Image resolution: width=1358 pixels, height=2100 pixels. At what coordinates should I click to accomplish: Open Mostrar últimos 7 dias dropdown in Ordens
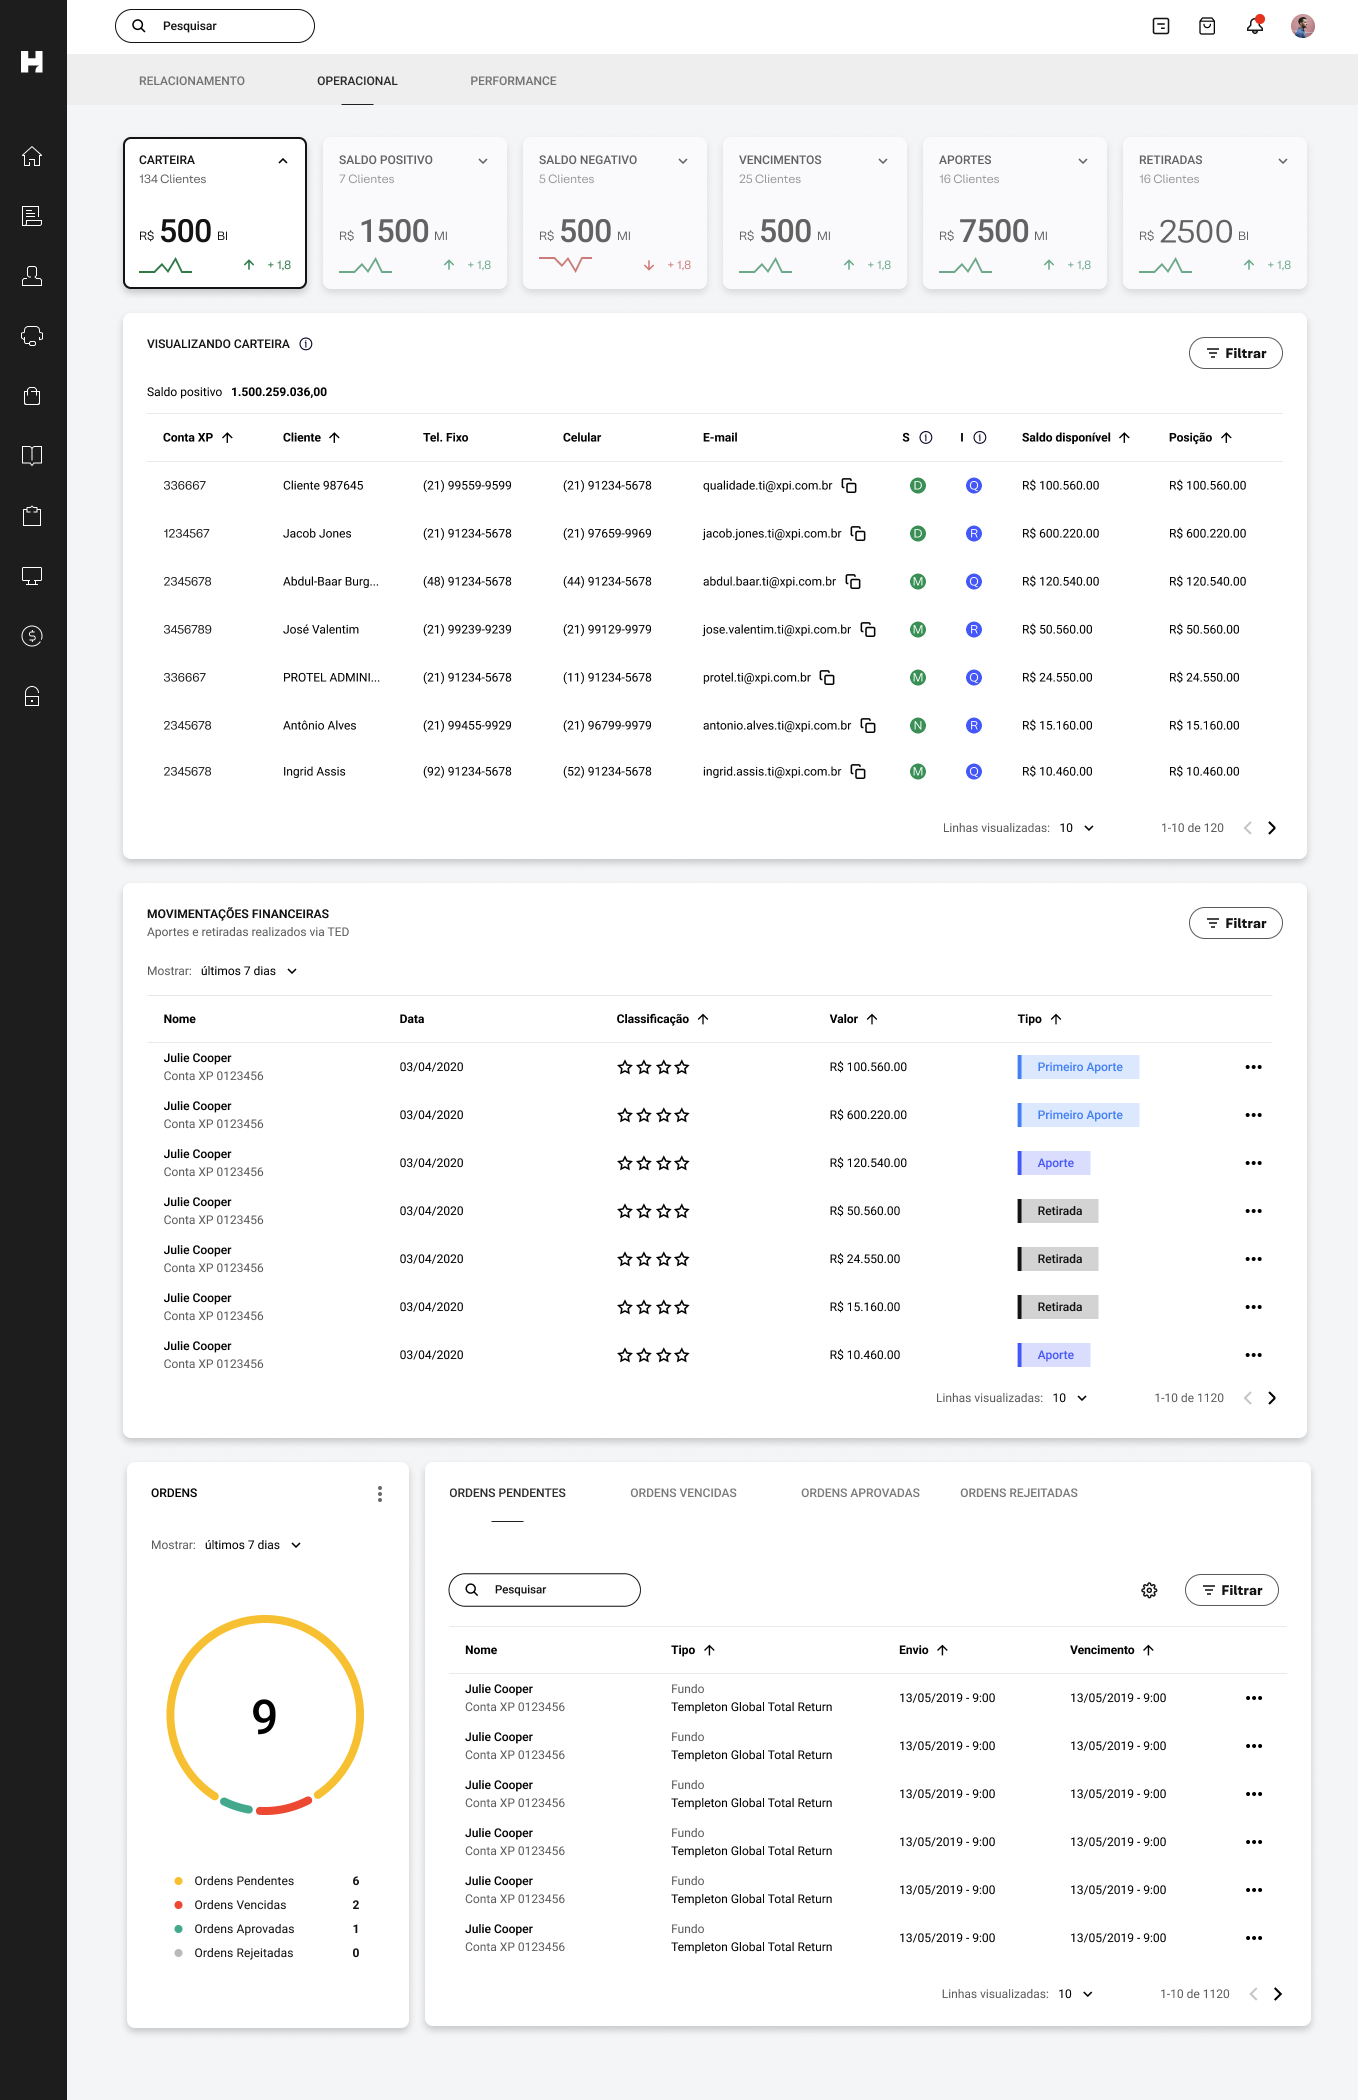point(253,1545)
